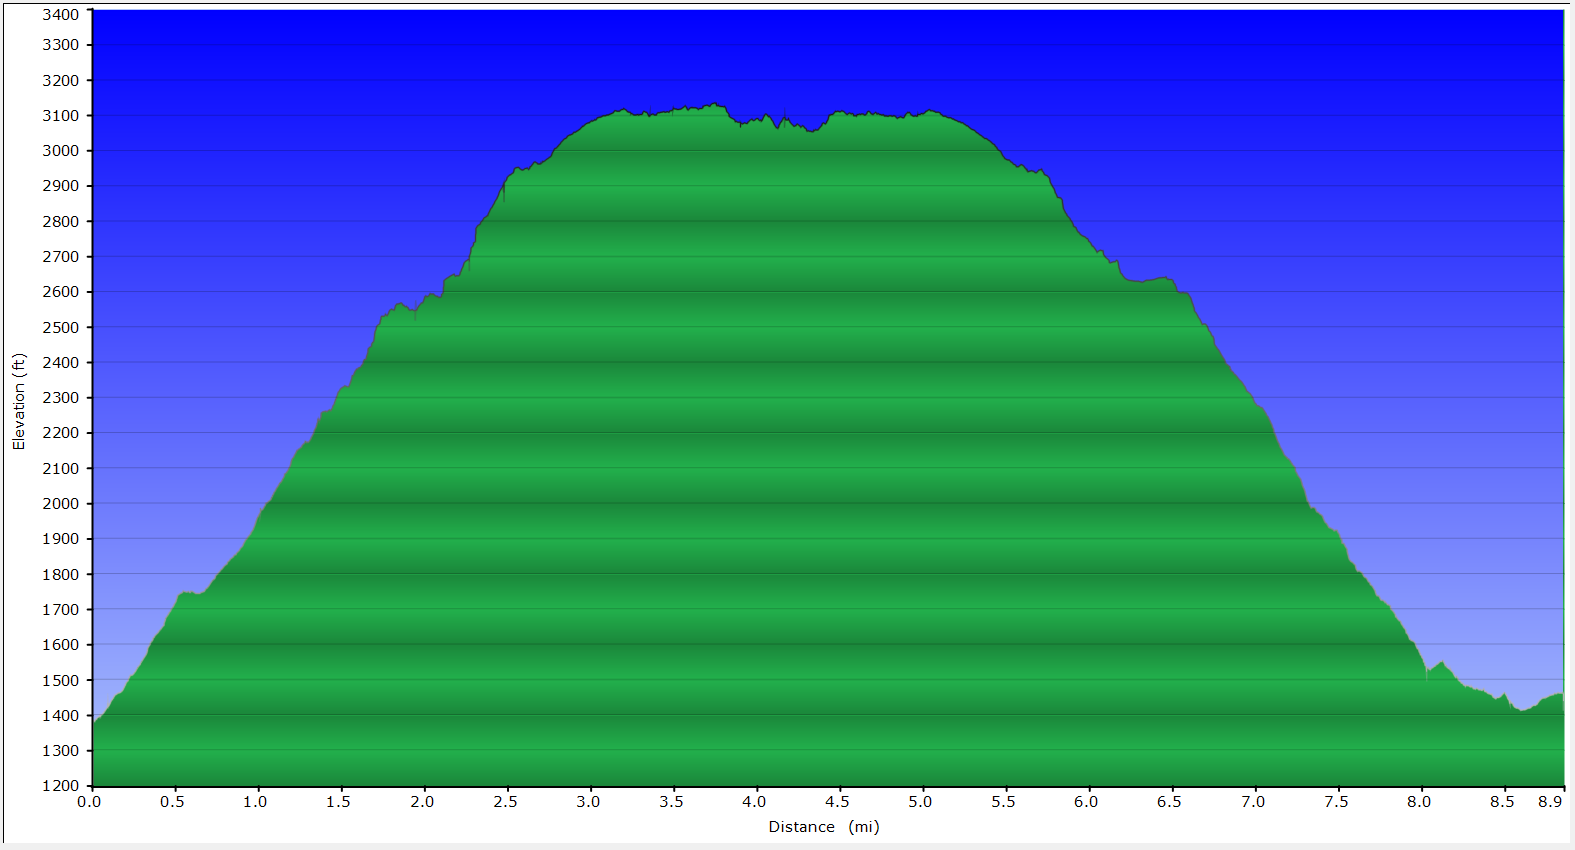
Task: Click the 5.0 distance tick label
Action: (x=920, y=802)
